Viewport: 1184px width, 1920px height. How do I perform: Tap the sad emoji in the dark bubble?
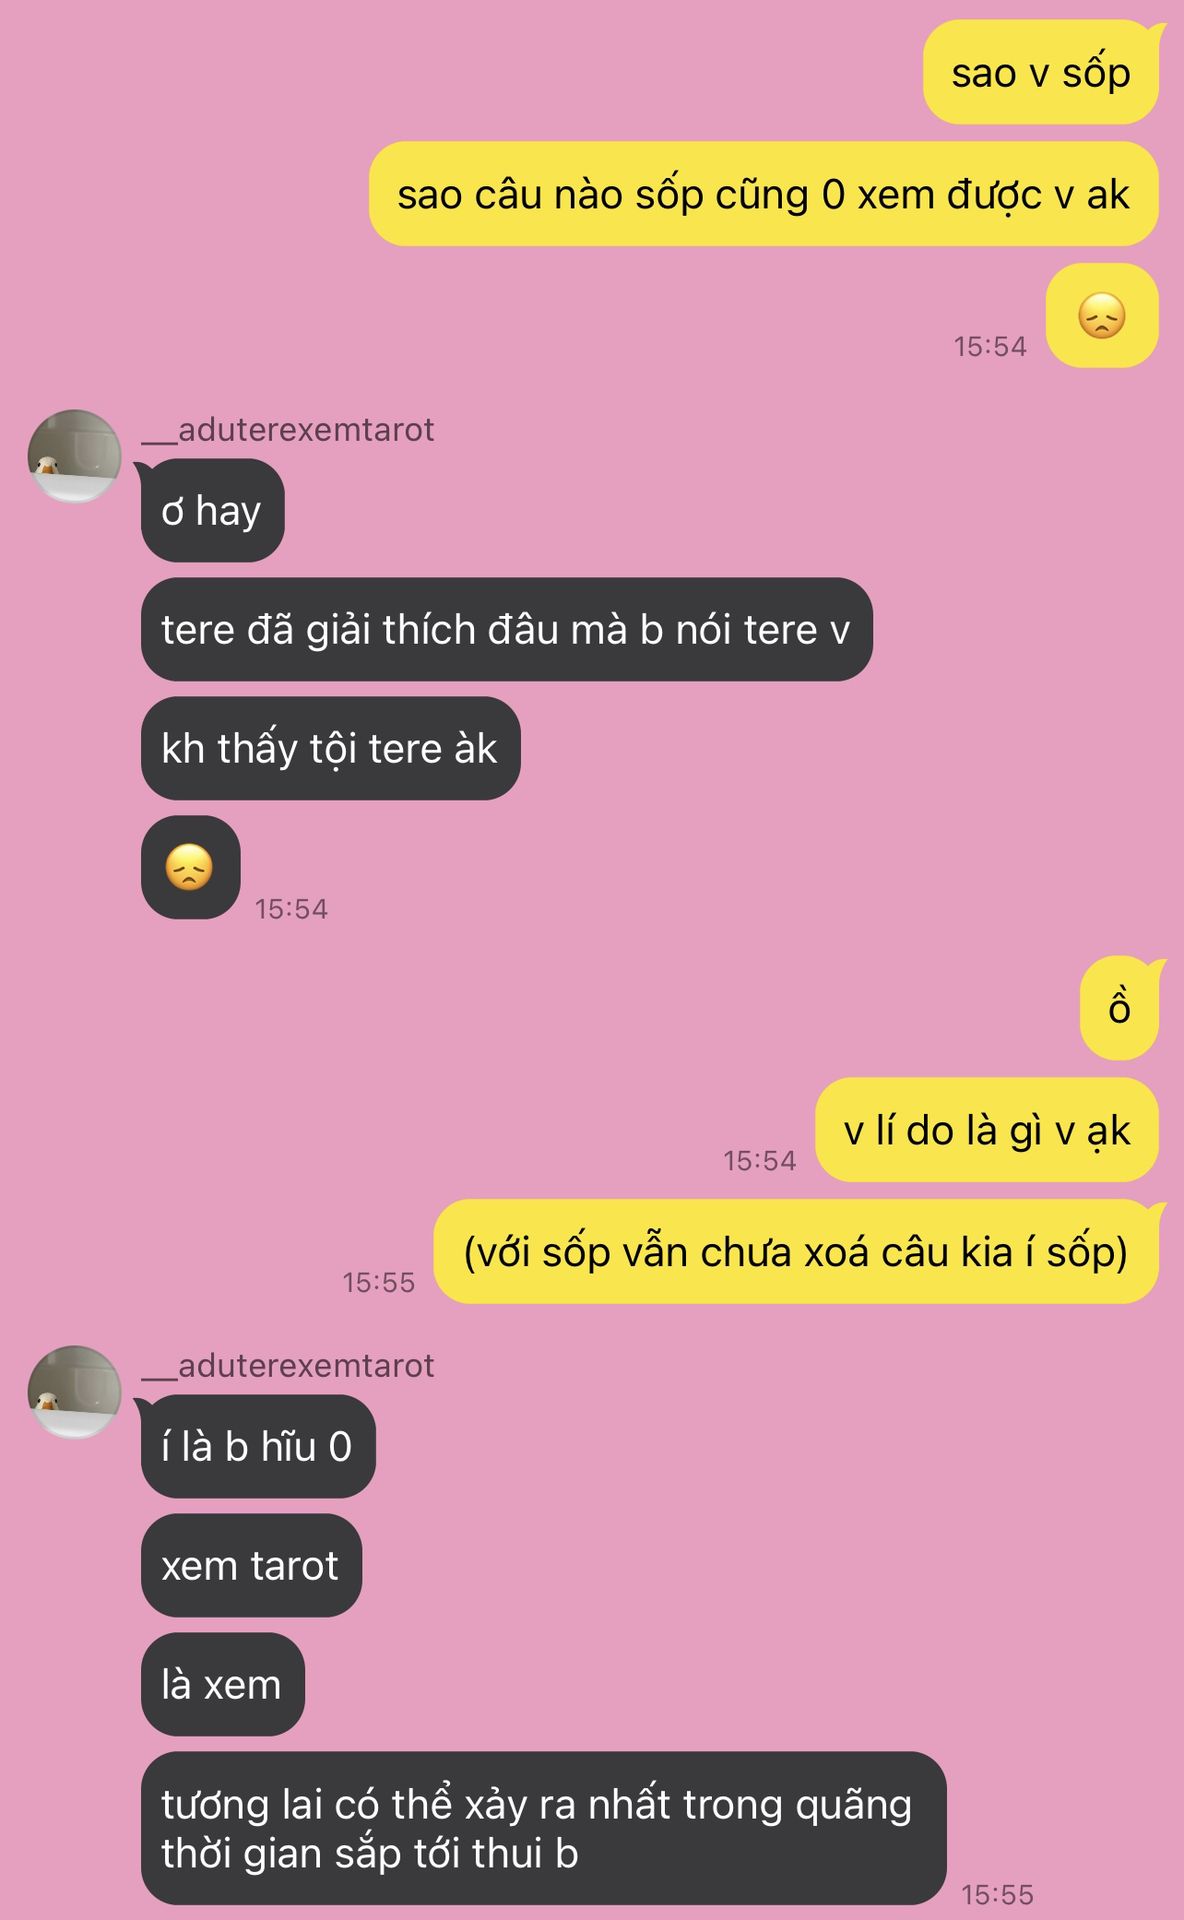tap(190, 867)
